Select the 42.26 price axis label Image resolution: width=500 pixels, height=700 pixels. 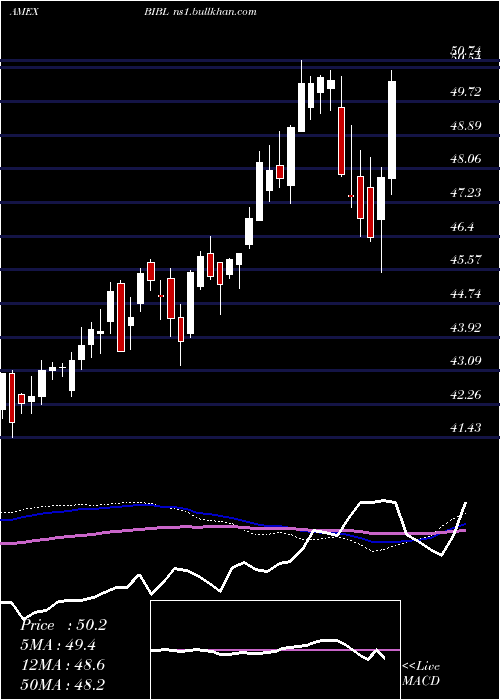pyautogui.click(x=466, y=395)
